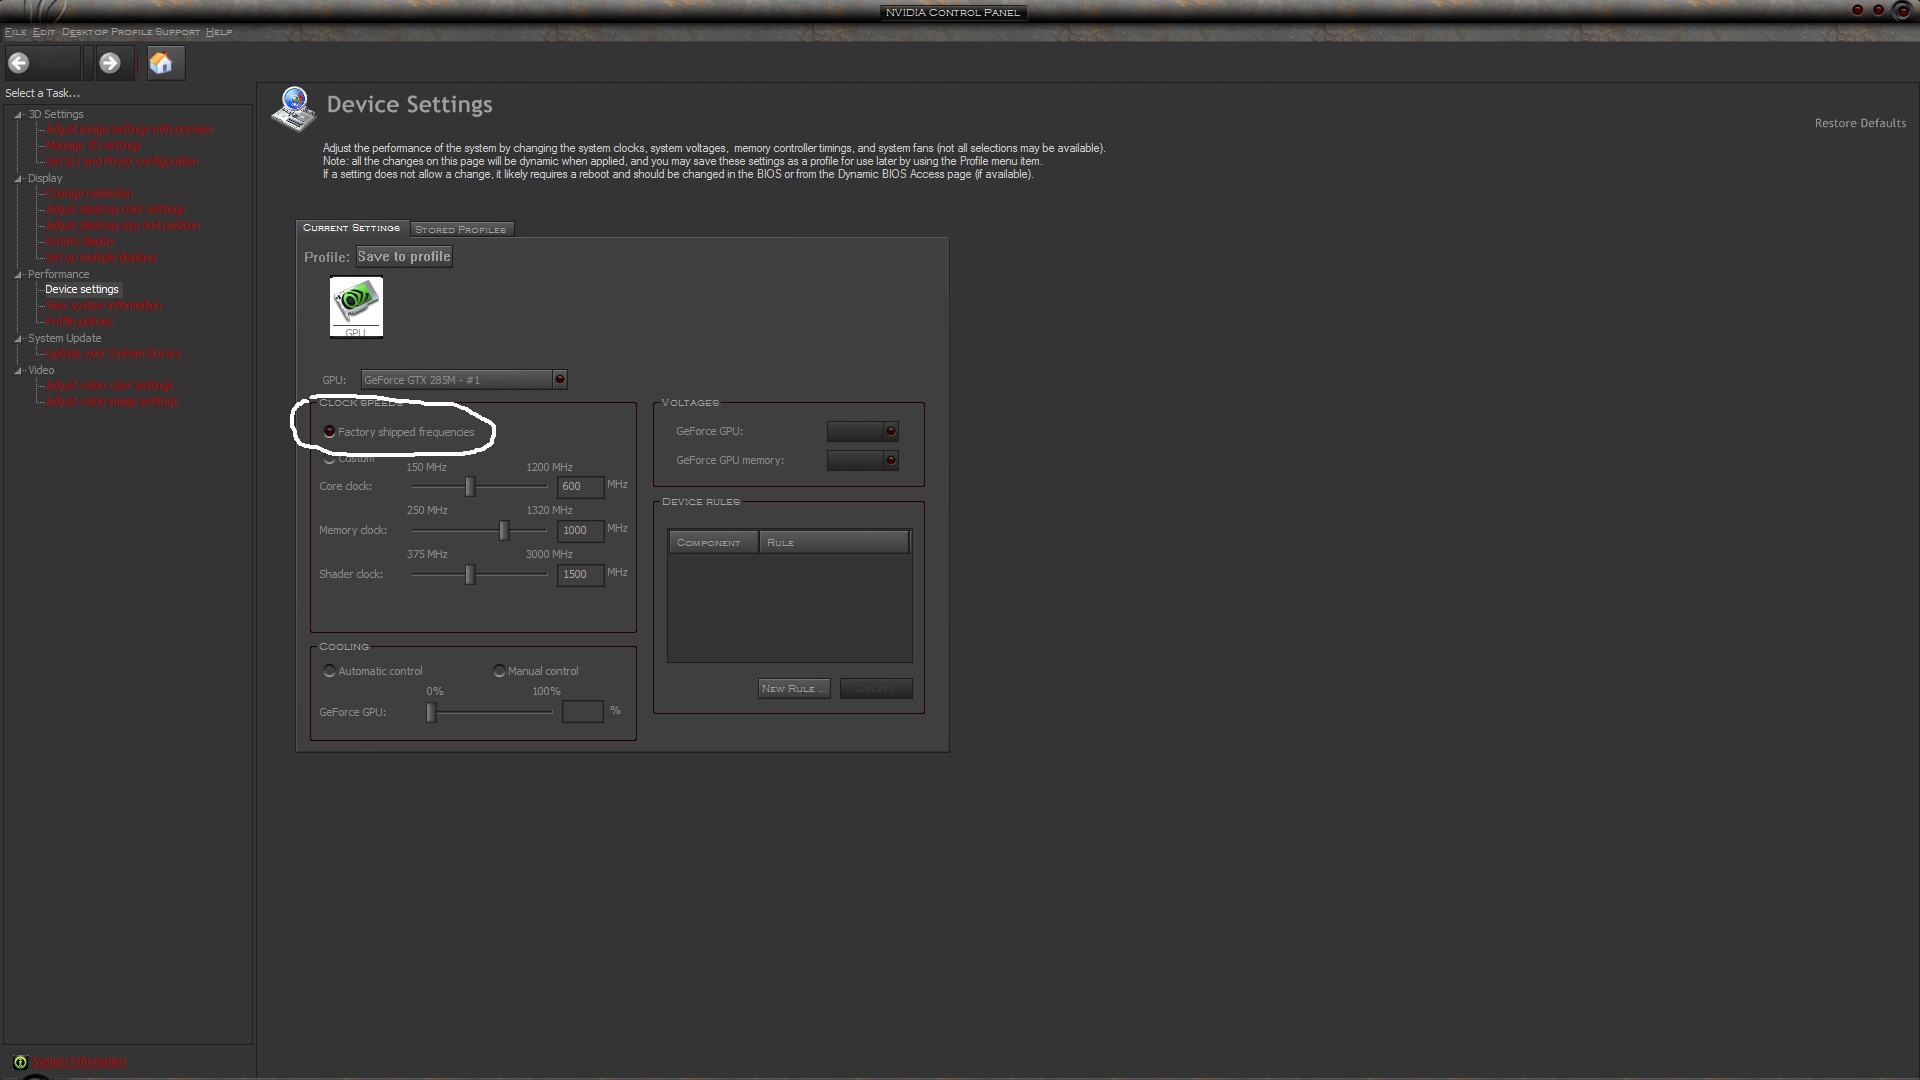This screenshot has height=1080, width=1920.
Task: Open the System Information link
Action: pyautogui.click(x=79, y=1062)
